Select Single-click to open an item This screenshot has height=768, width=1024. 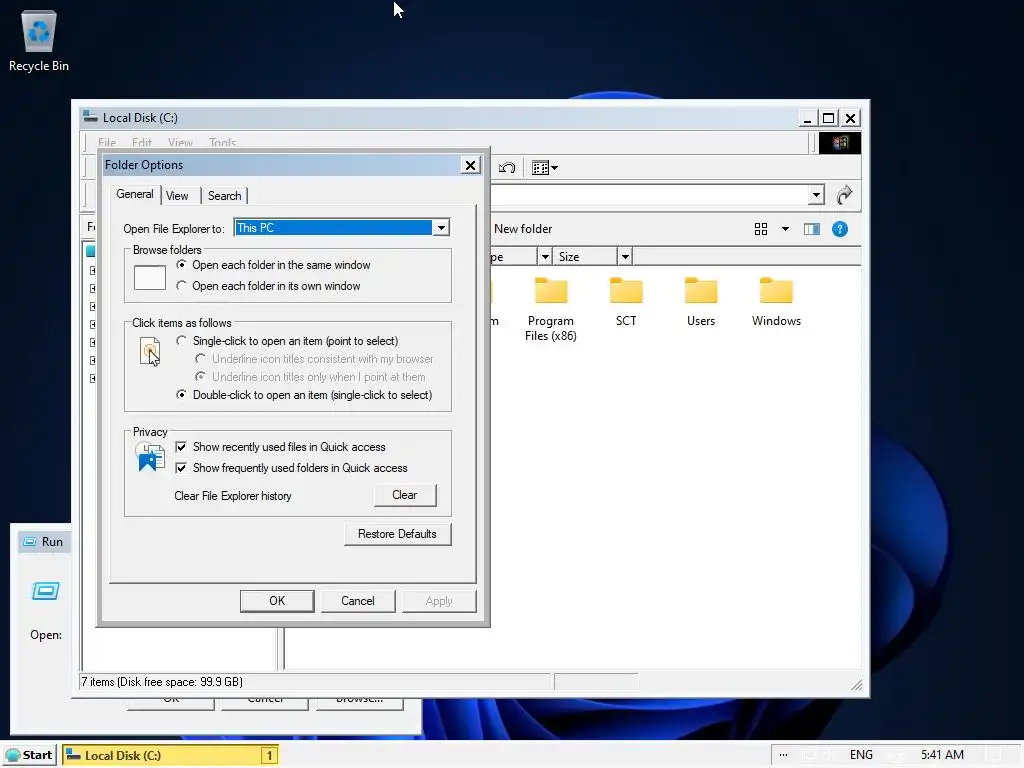(x=287, y=341)
